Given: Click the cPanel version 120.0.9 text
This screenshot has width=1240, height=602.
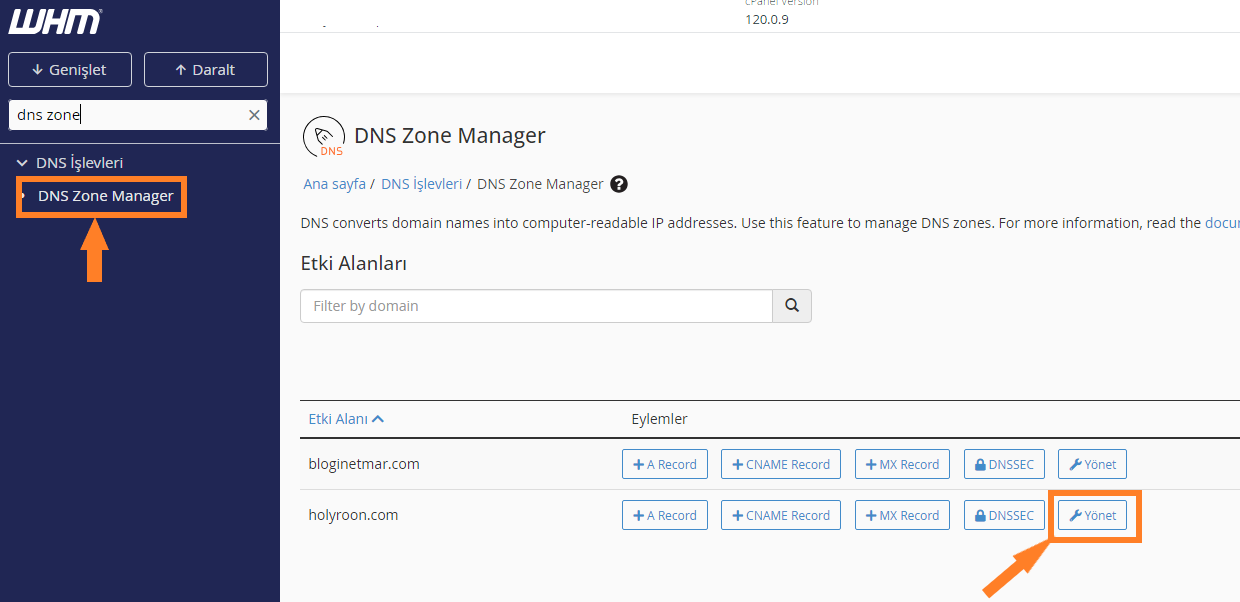Looking at the screenshot, I should 767,19.
